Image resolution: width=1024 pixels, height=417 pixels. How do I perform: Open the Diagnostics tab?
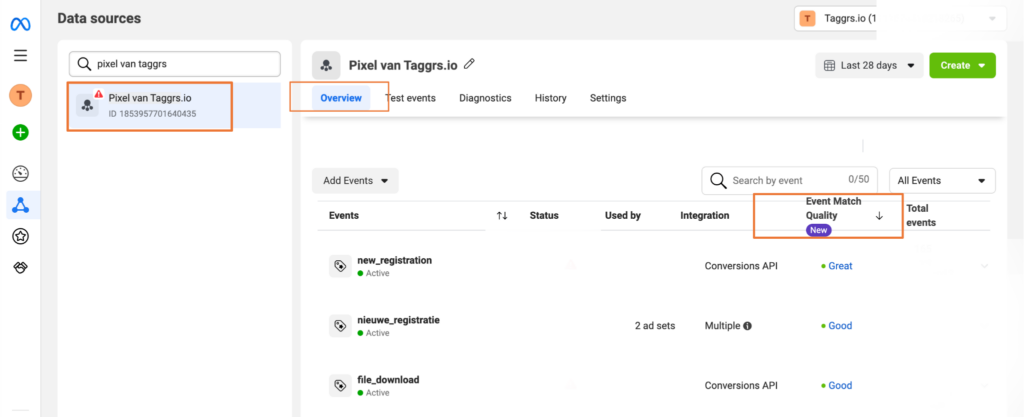[x=485, y=98]
